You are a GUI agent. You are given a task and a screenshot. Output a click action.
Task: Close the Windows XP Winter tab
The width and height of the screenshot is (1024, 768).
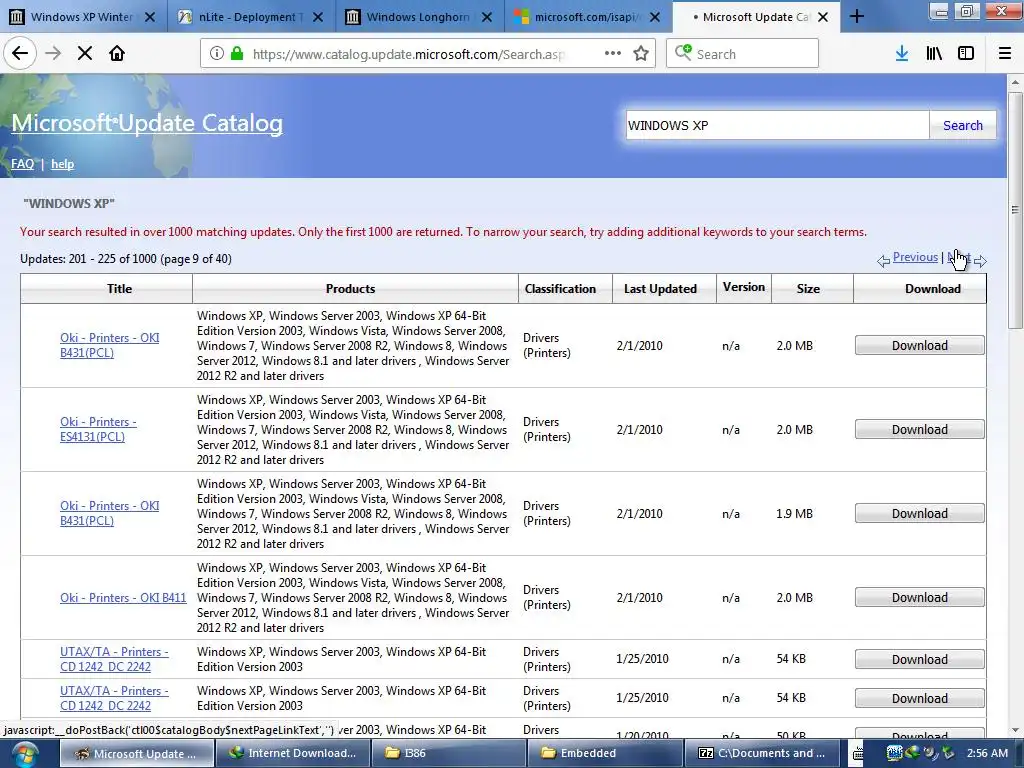click(150, 17)
